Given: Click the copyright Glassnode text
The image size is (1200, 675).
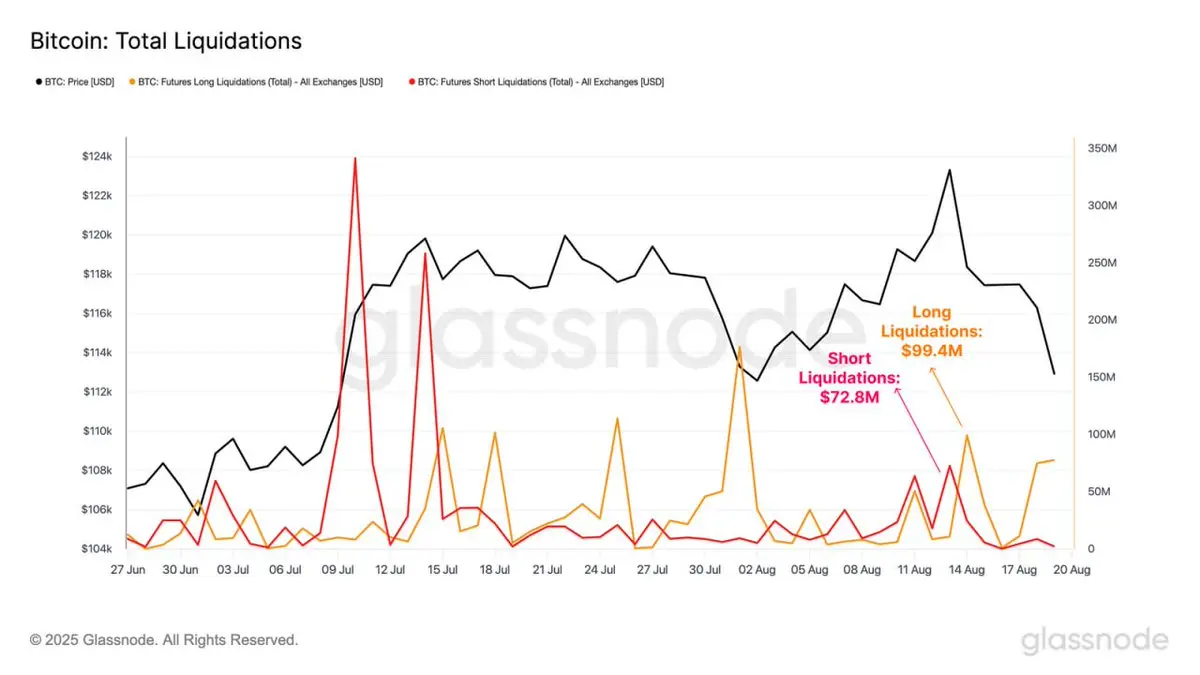Looking at the screenshot, I should click(164, 639).
